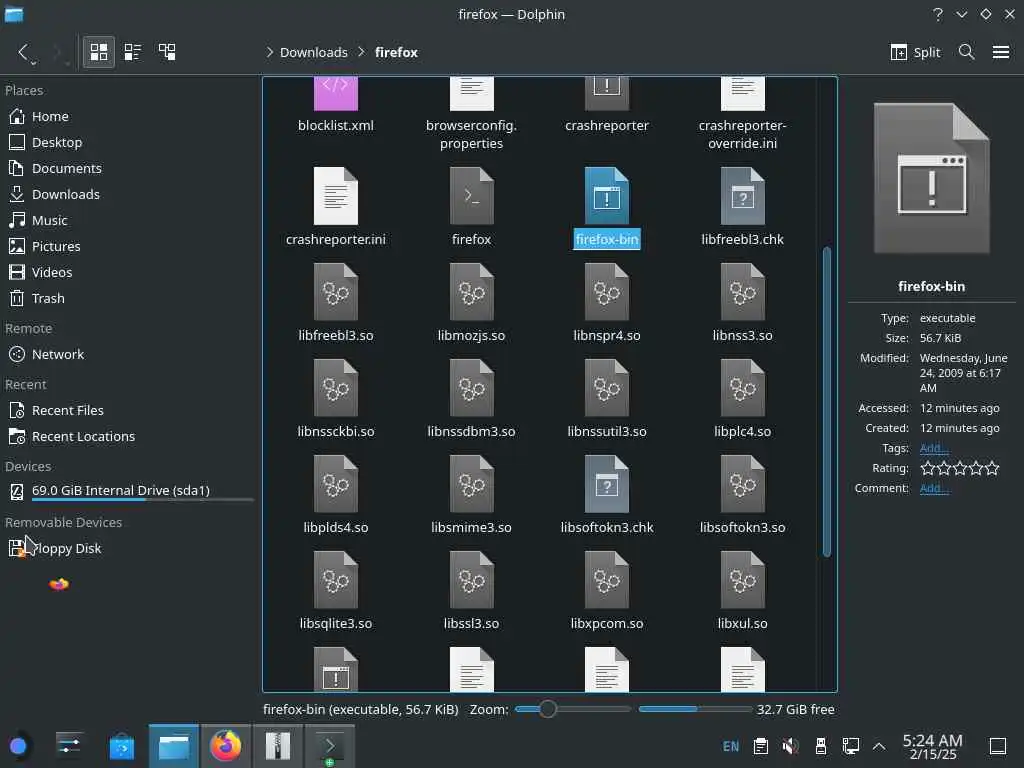Select libsoftokn3.chk file

pos(607,496)
